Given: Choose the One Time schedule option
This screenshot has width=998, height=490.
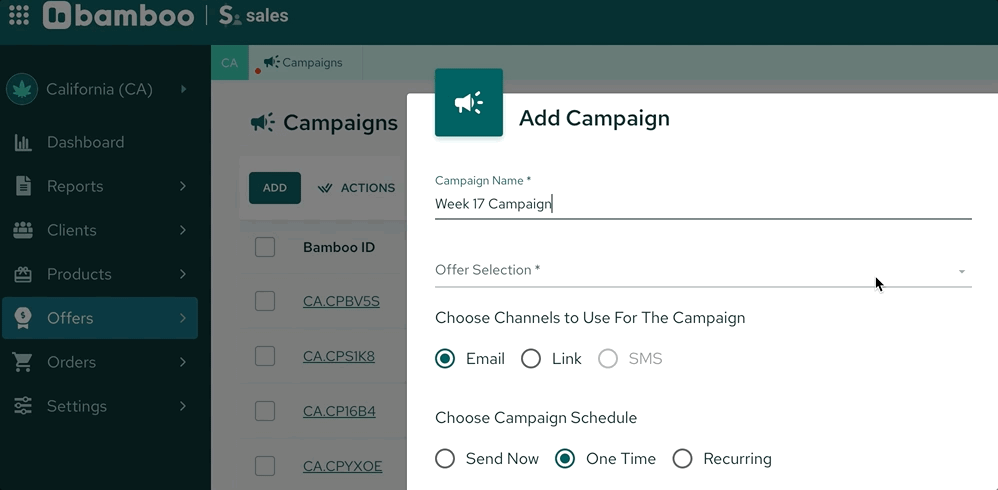Looking at the screenshot, I should click(565, 459).
